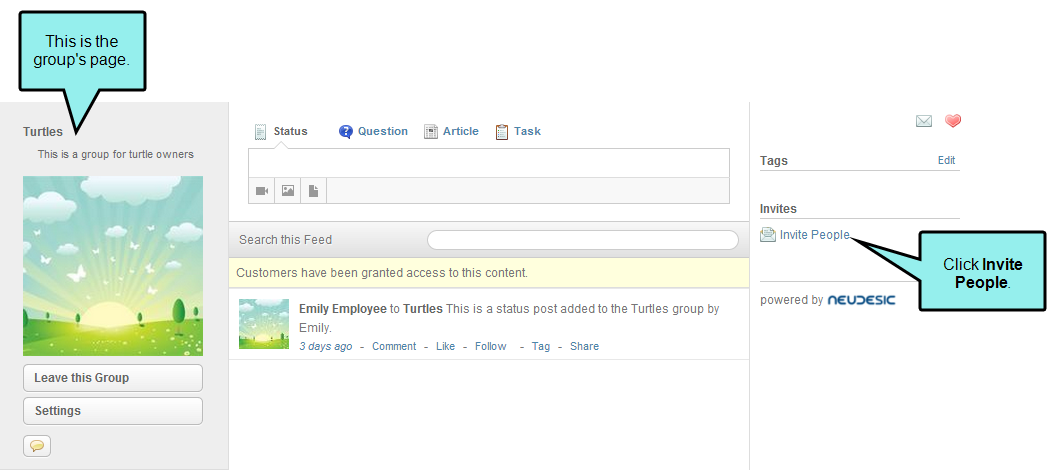This screenshot has width=1058, height=470.
Task: Open the chat bubble icon button
Action: click(x=37, y=446)
